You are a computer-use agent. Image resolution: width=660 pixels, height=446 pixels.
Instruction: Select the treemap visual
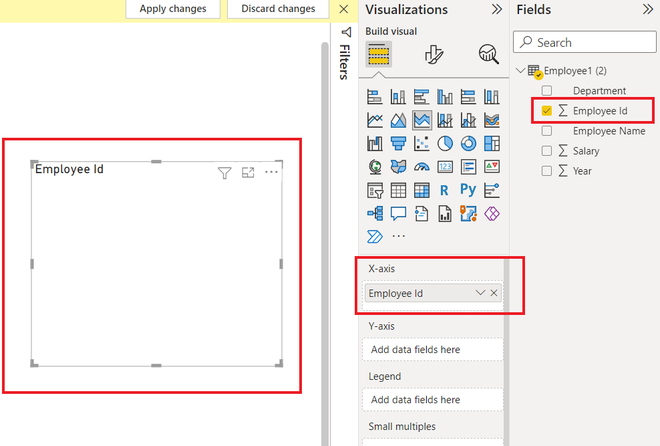[x=492, y=143]
